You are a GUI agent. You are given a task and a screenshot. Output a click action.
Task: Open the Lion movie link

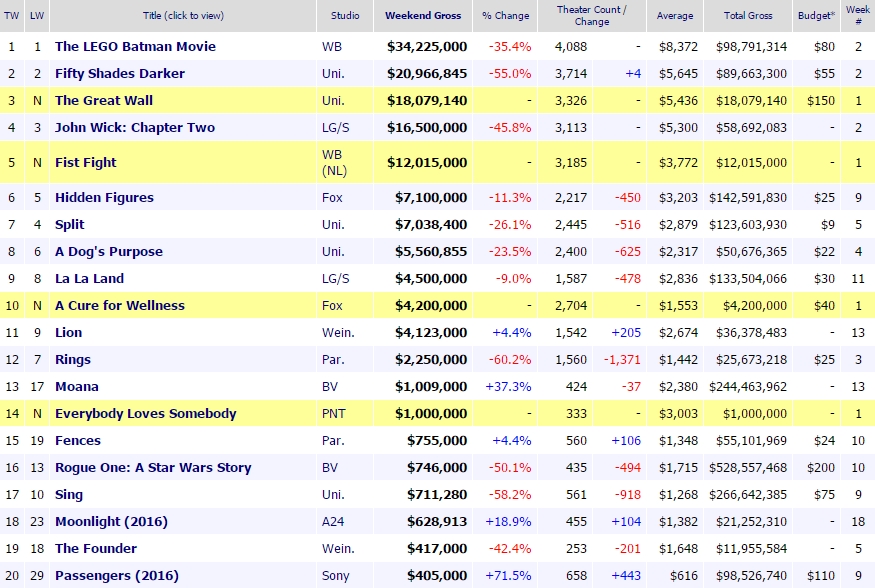click(68, 332)
